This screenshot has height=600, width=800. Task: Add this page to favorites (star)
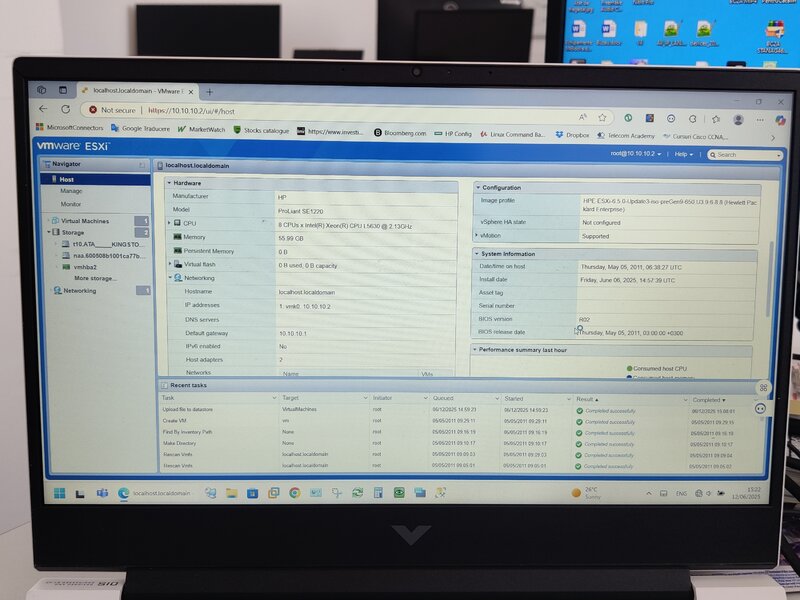(602, 117)
